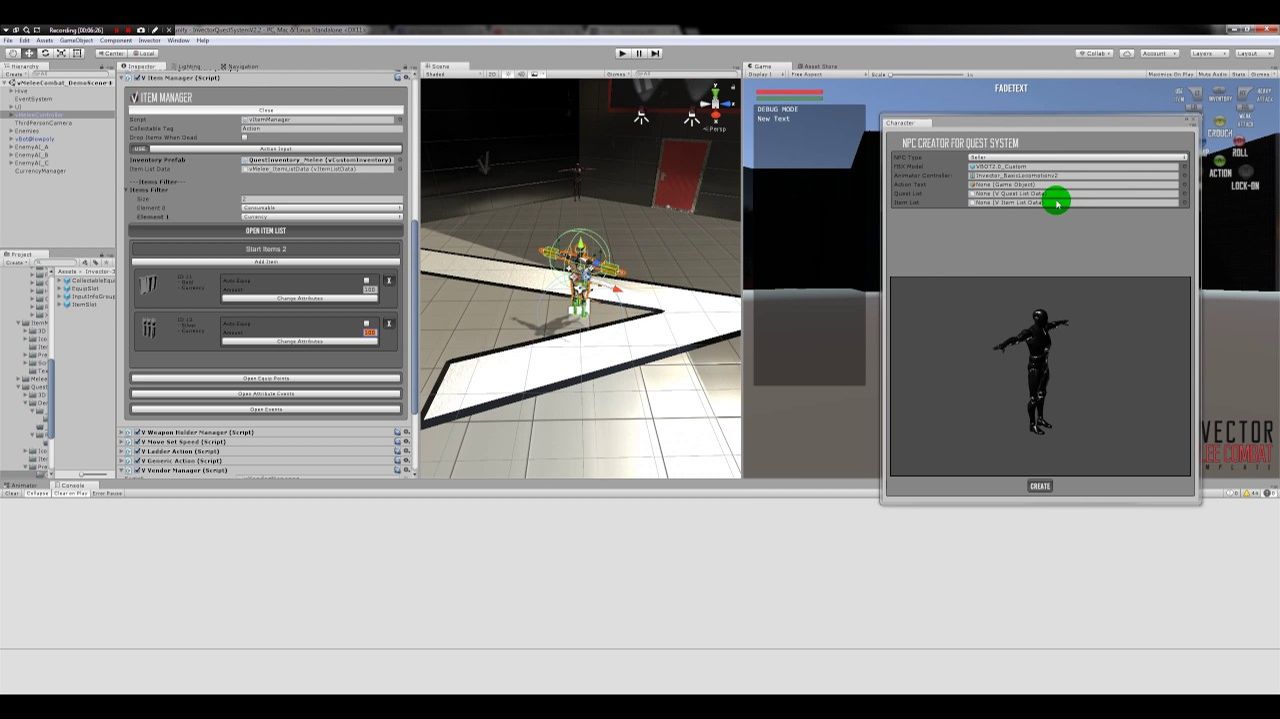Enable Auto Equip for first item
This screenshot has height=719, width=1280.
[x=367, y=281]
